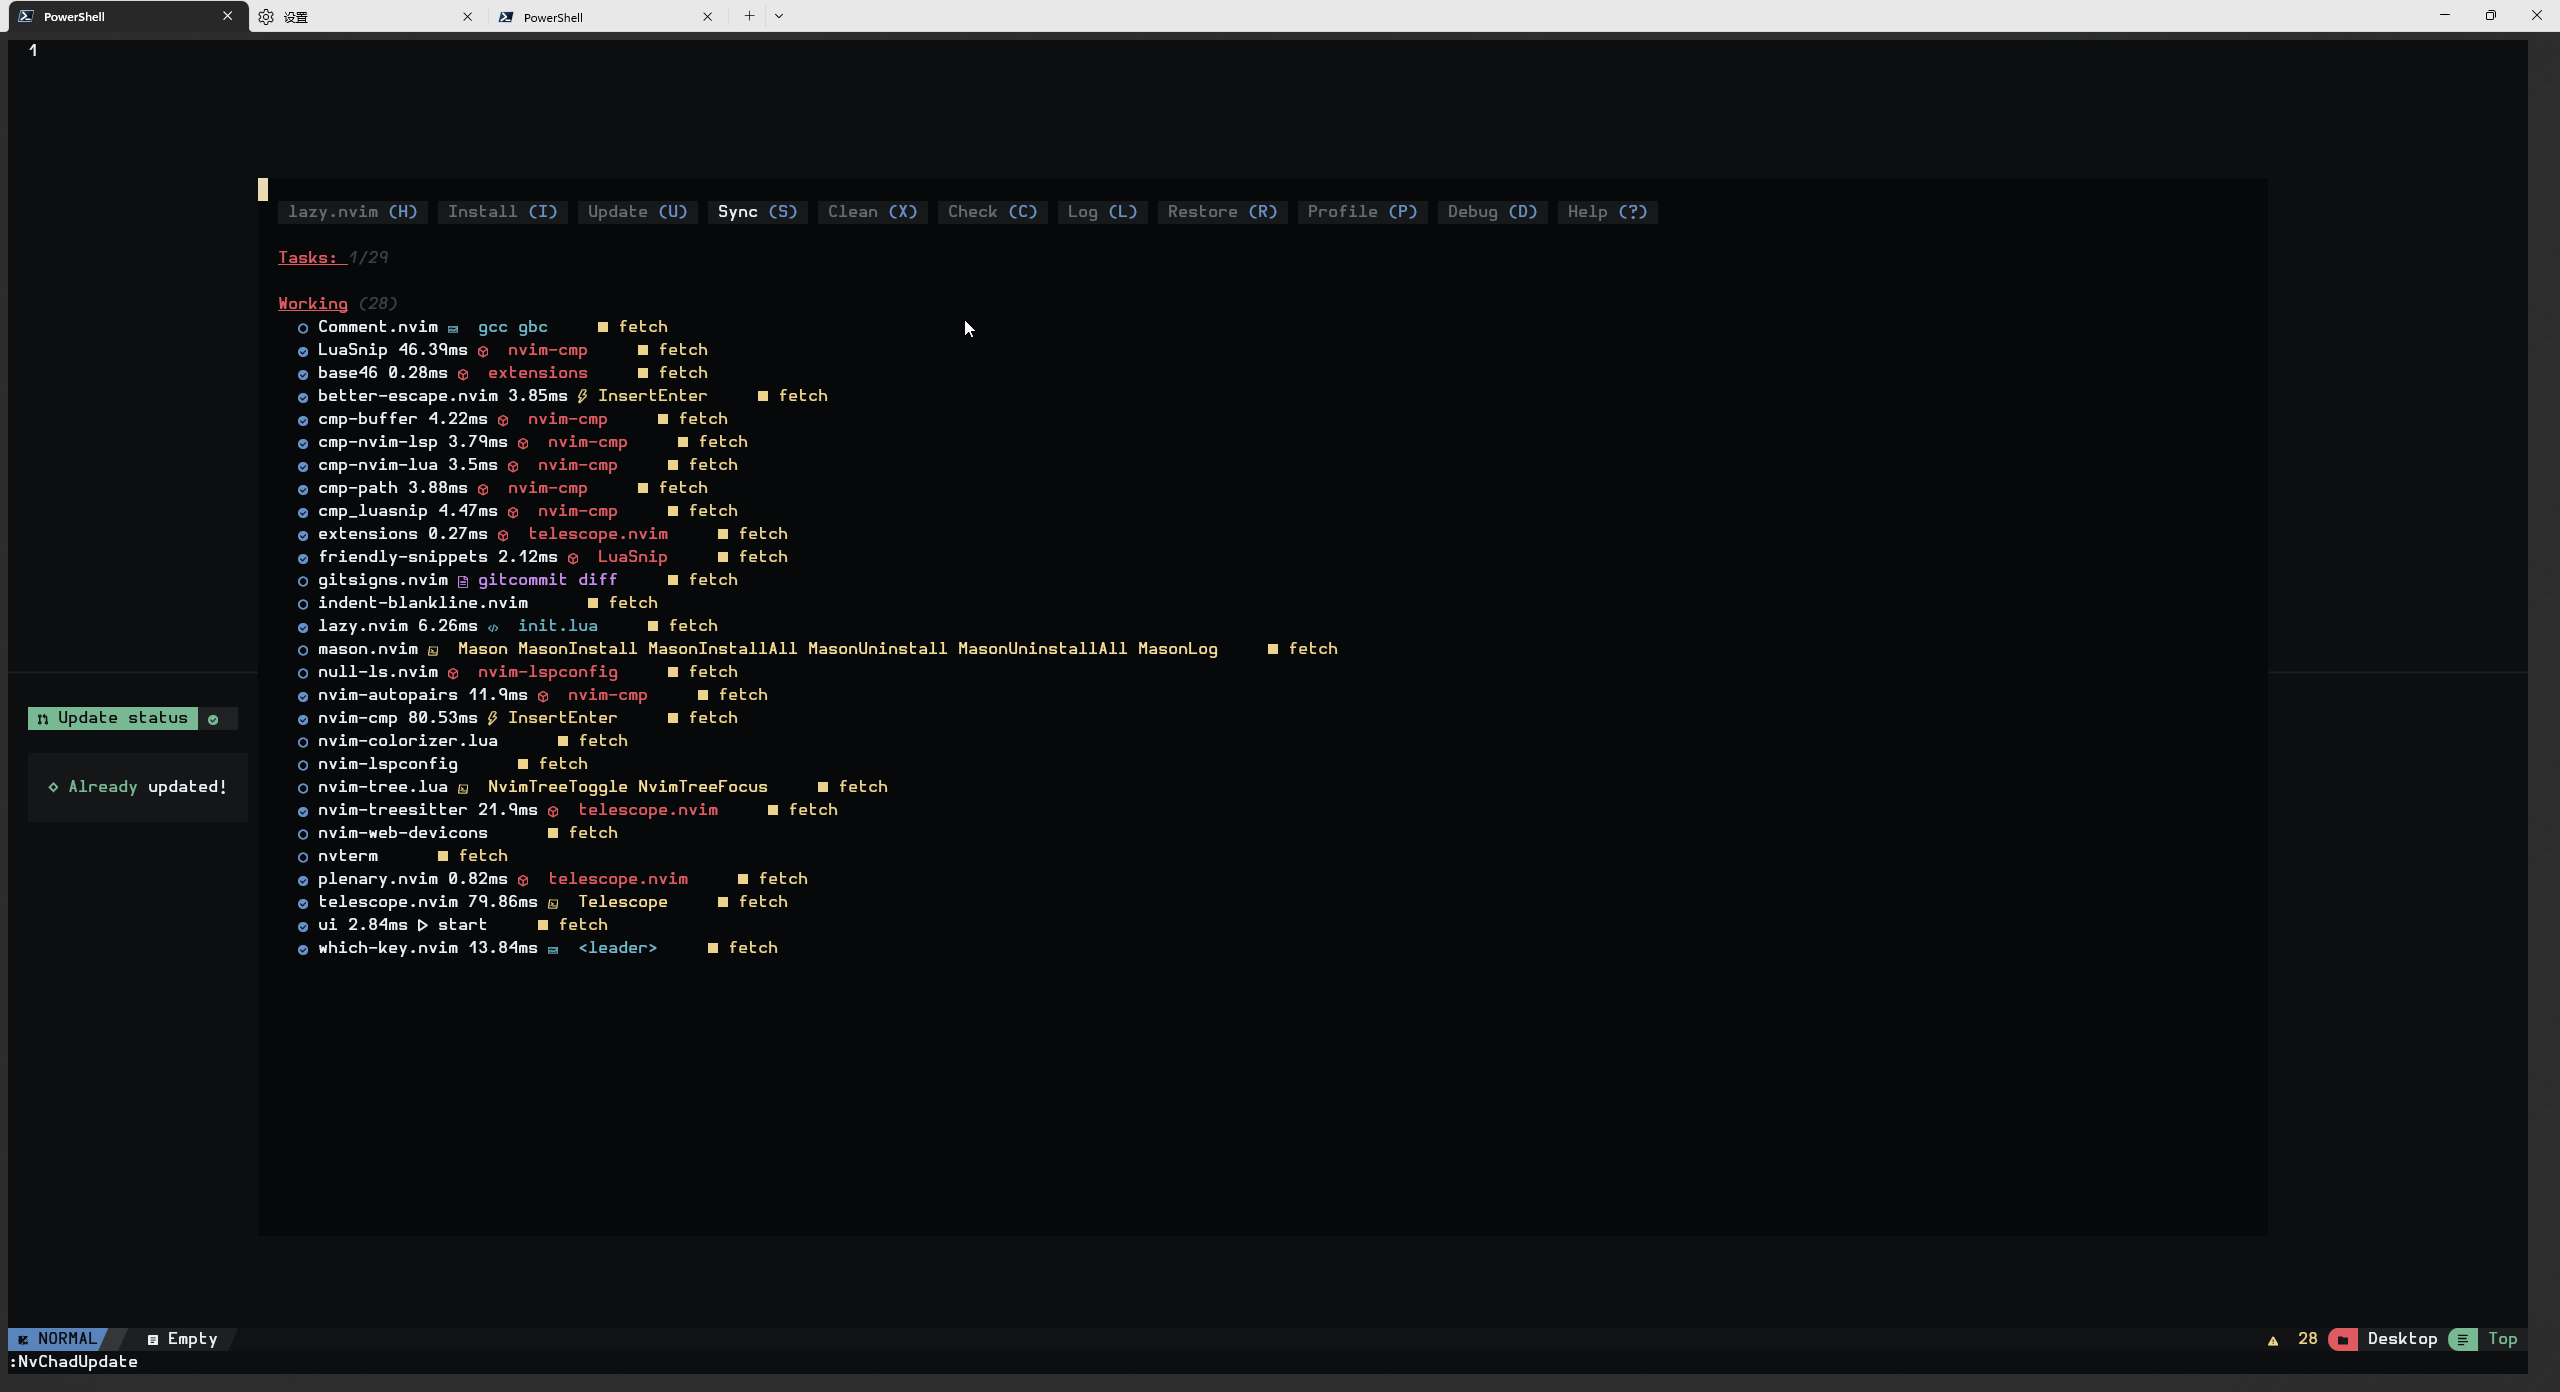Click the NORMAL mode indicator
The image size is (2560, 1392).
click(x=58, y=1339)
